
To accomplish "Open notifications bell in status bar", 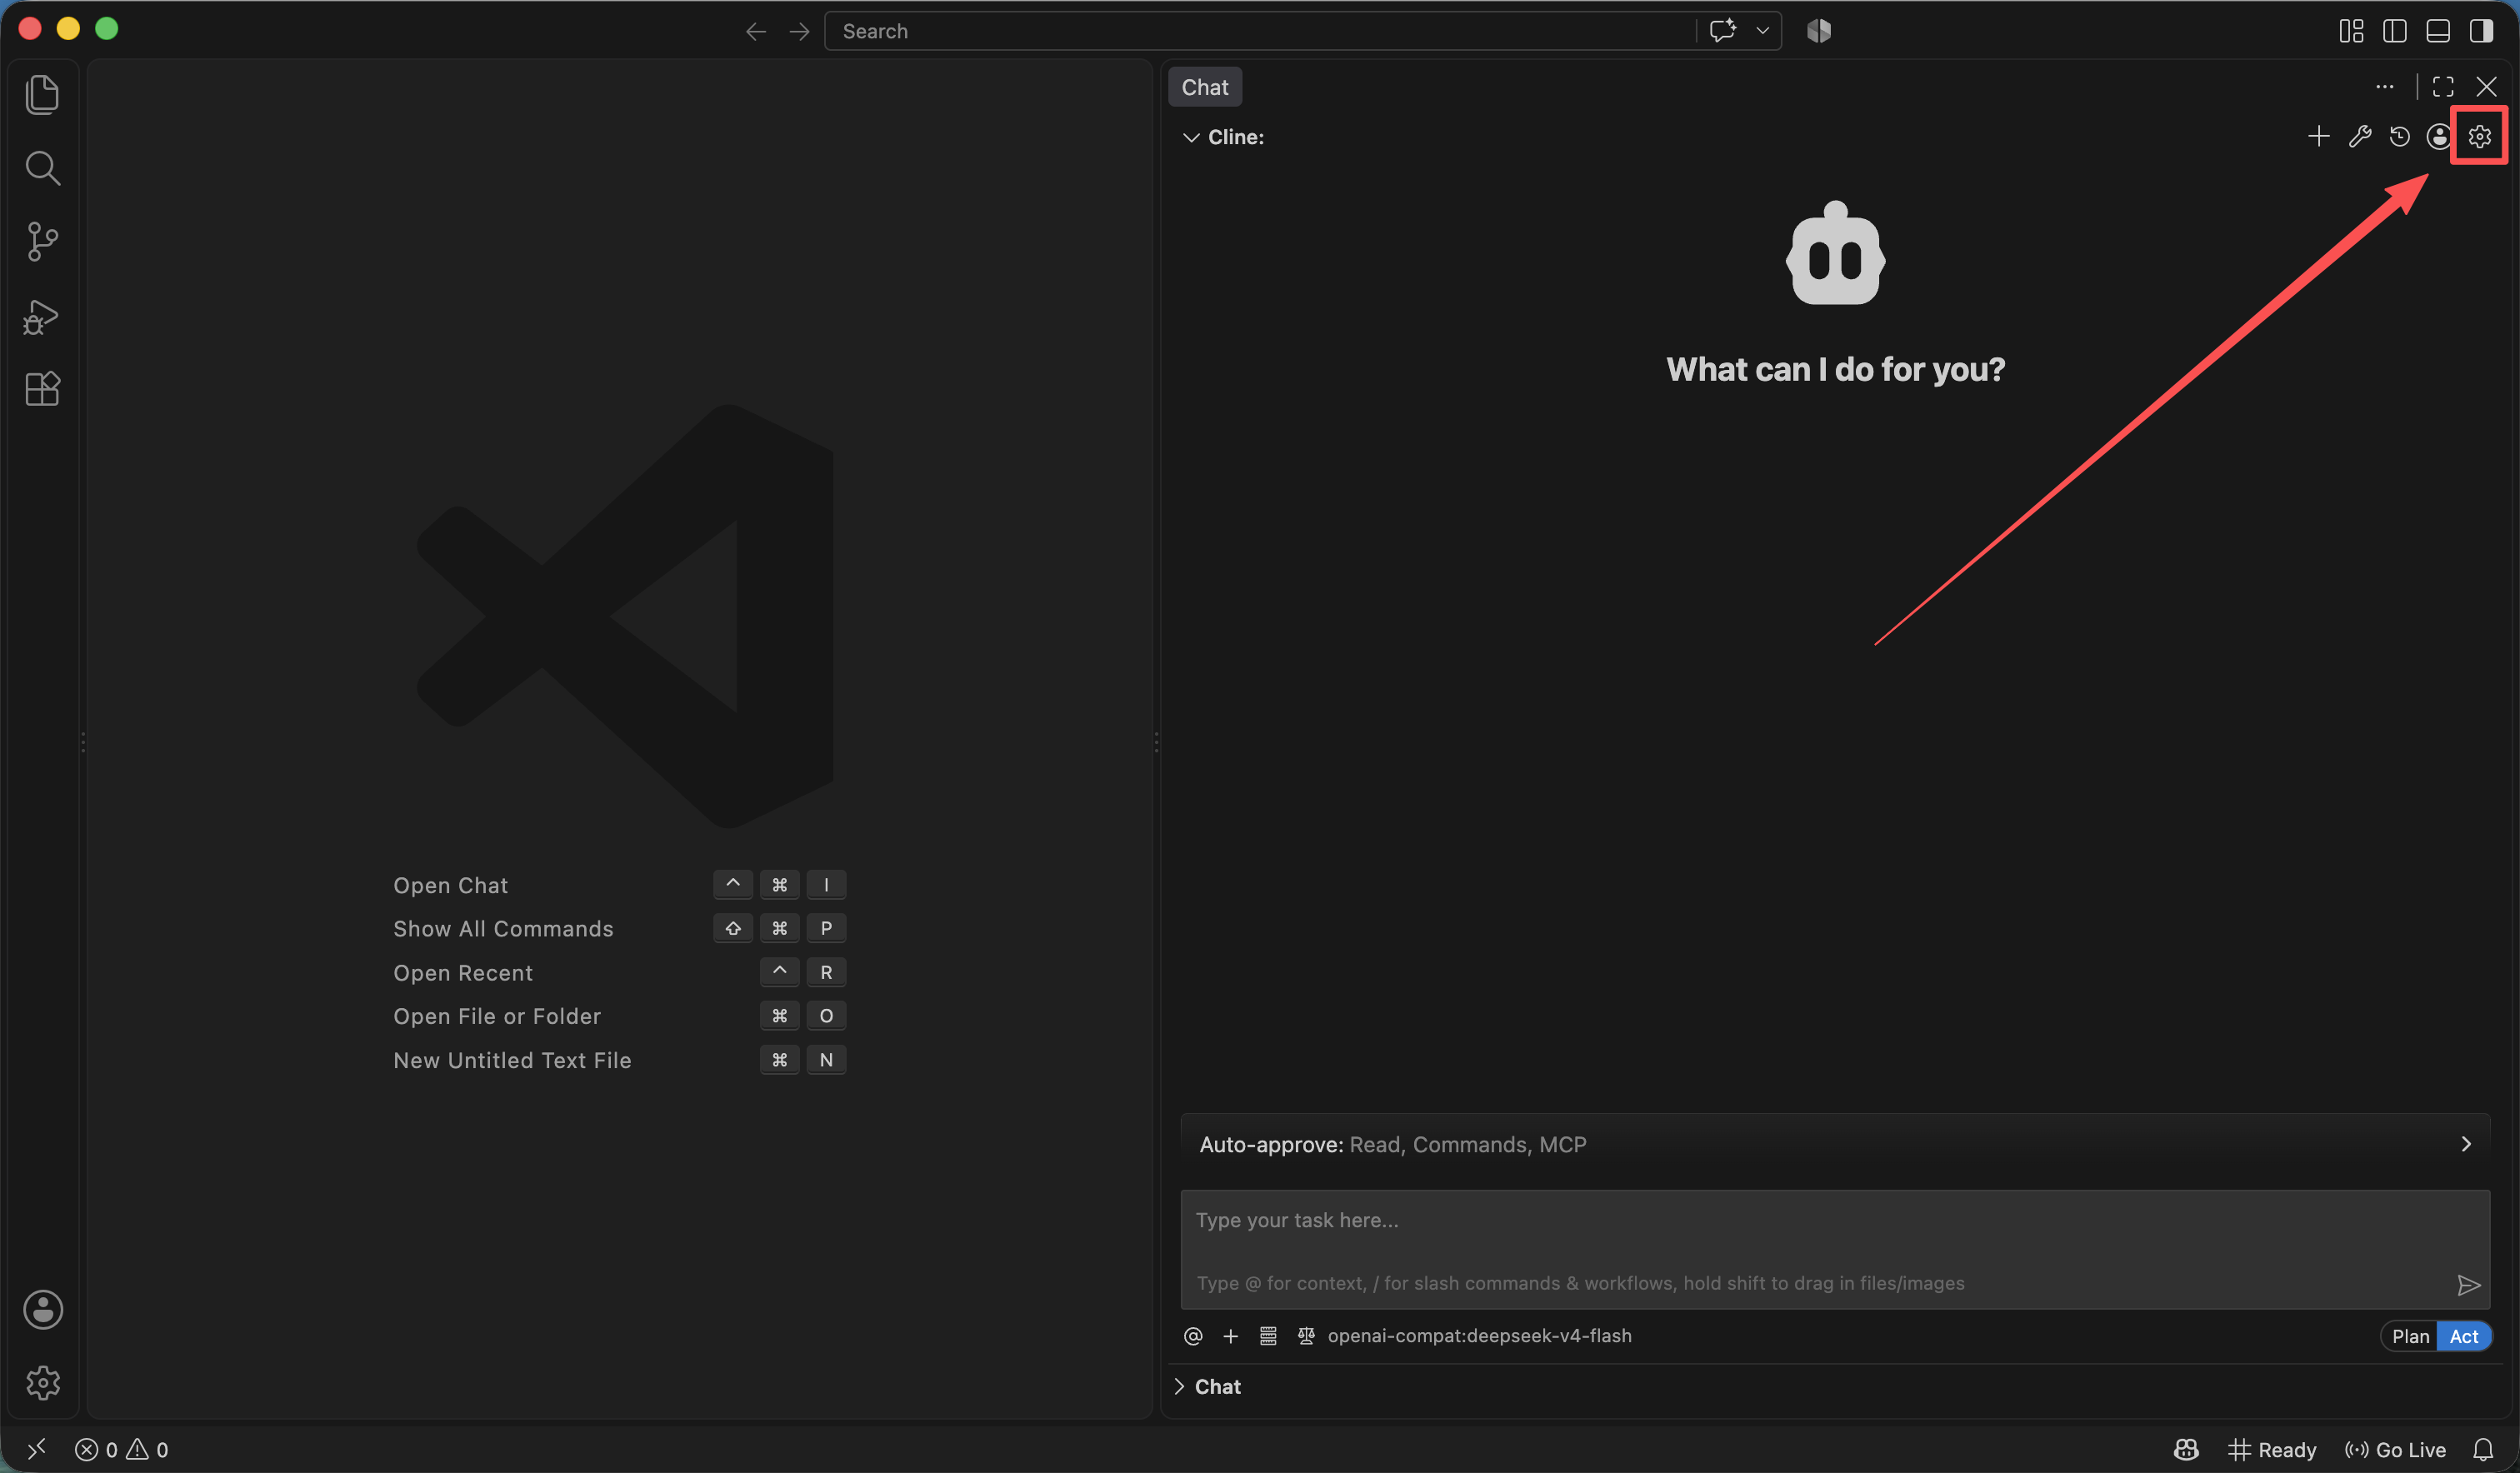I will pyautogui.click(x=2483, y=1449).
